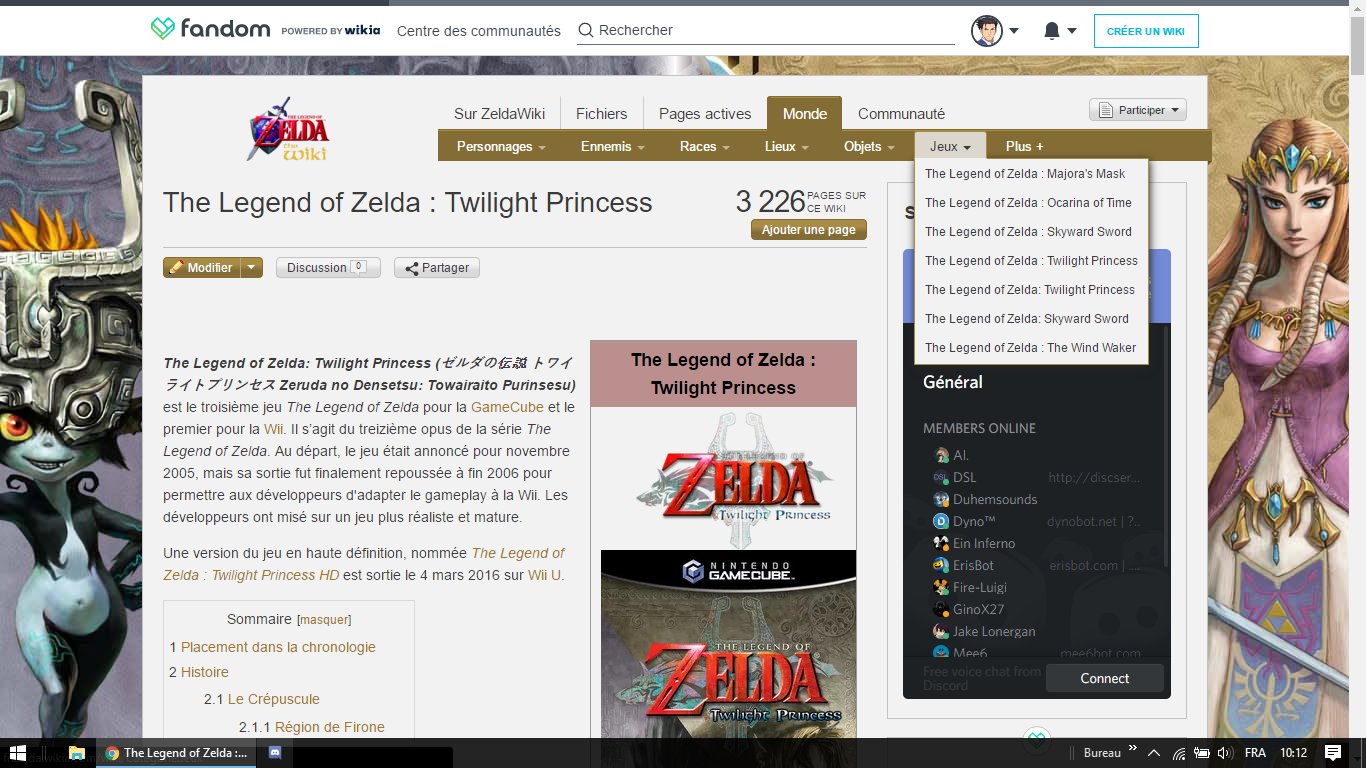This screenshot has width=1366, height=768.
Task: Open the GameCube link in article
Action: click(x=507, y=407)
